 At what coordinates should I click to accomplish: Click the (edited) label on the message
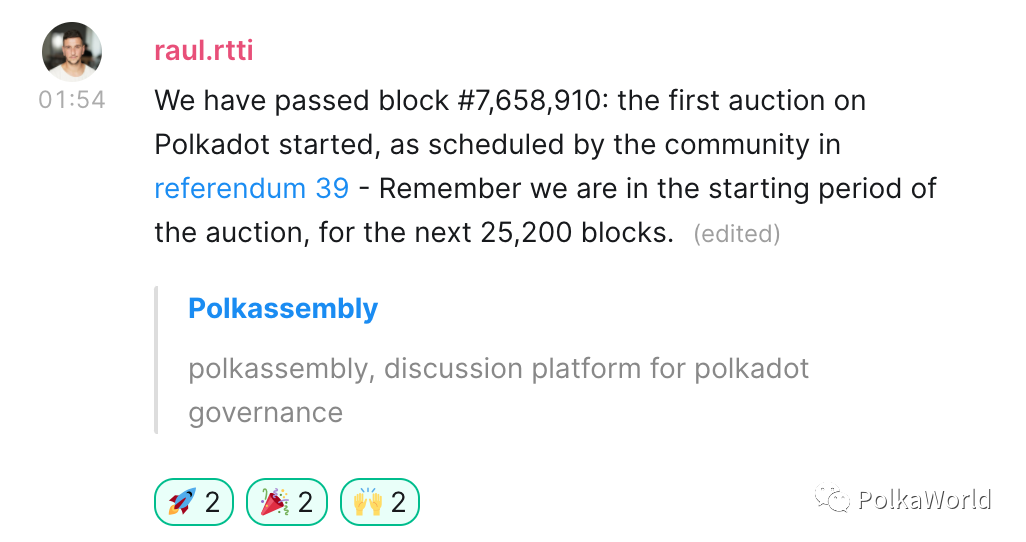736,234
